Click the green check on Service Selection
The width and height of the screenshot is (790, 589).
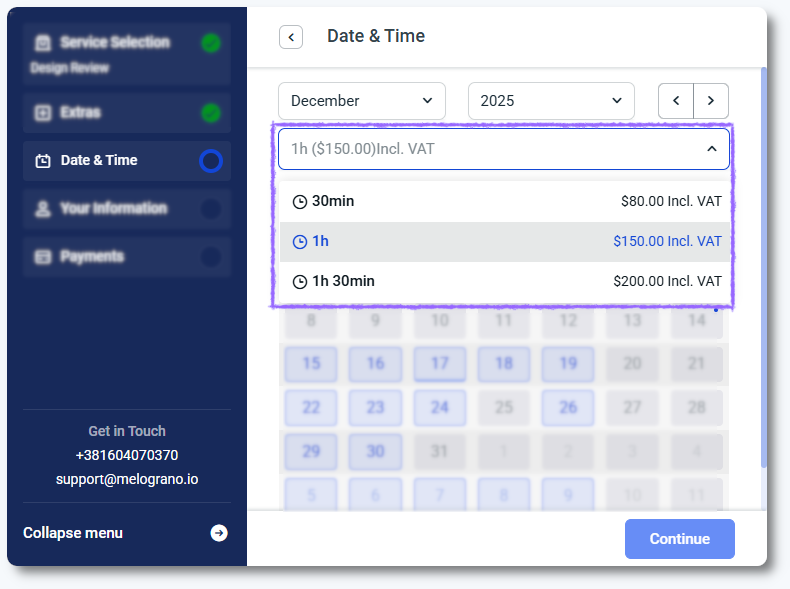[210, 43]
